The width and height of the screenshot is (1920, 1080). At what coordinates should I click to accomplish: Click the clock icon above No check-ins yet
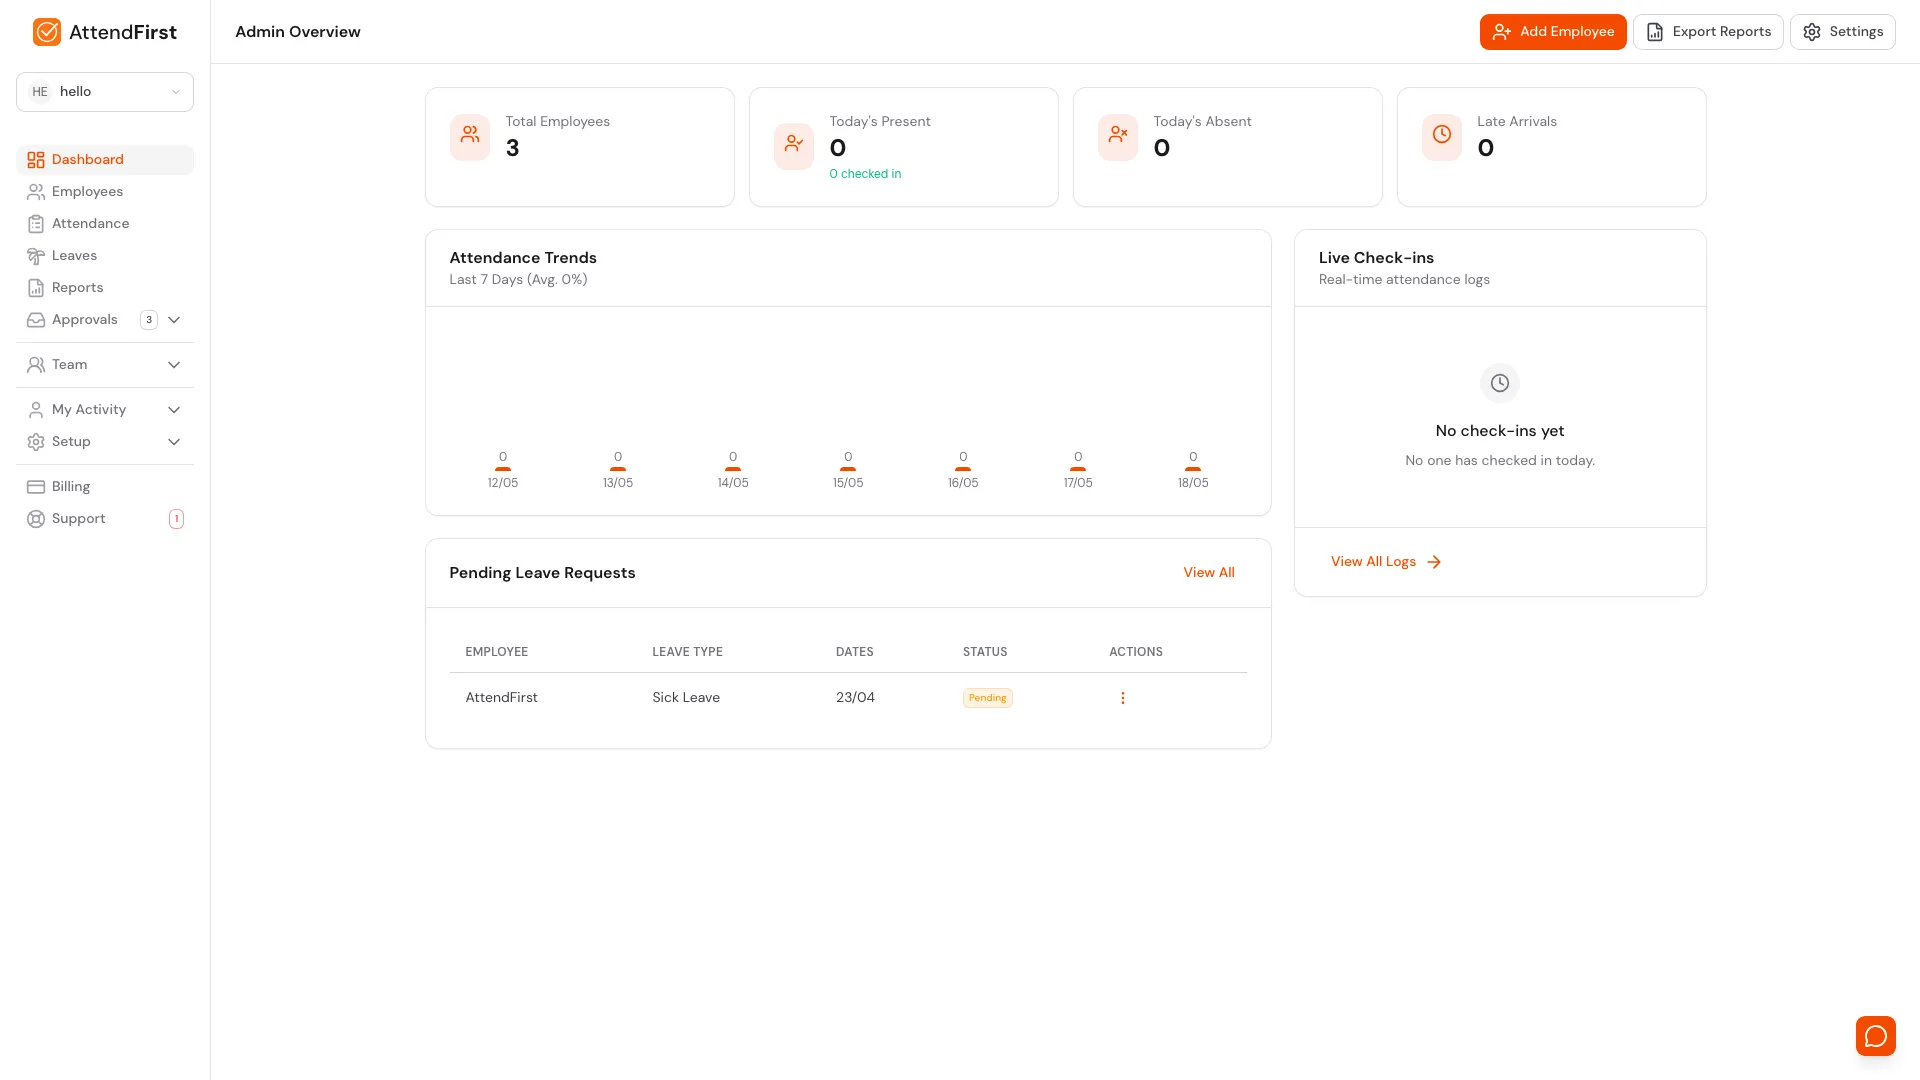(x=1500, y=383)
